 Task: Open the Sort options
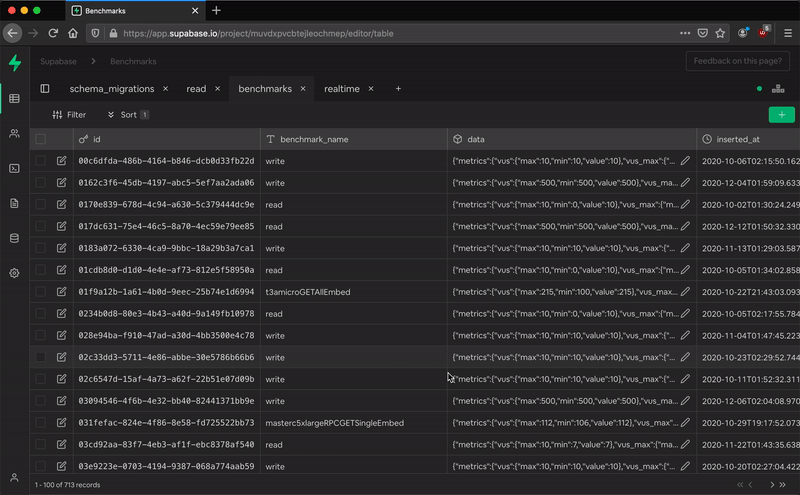(128, 115)
